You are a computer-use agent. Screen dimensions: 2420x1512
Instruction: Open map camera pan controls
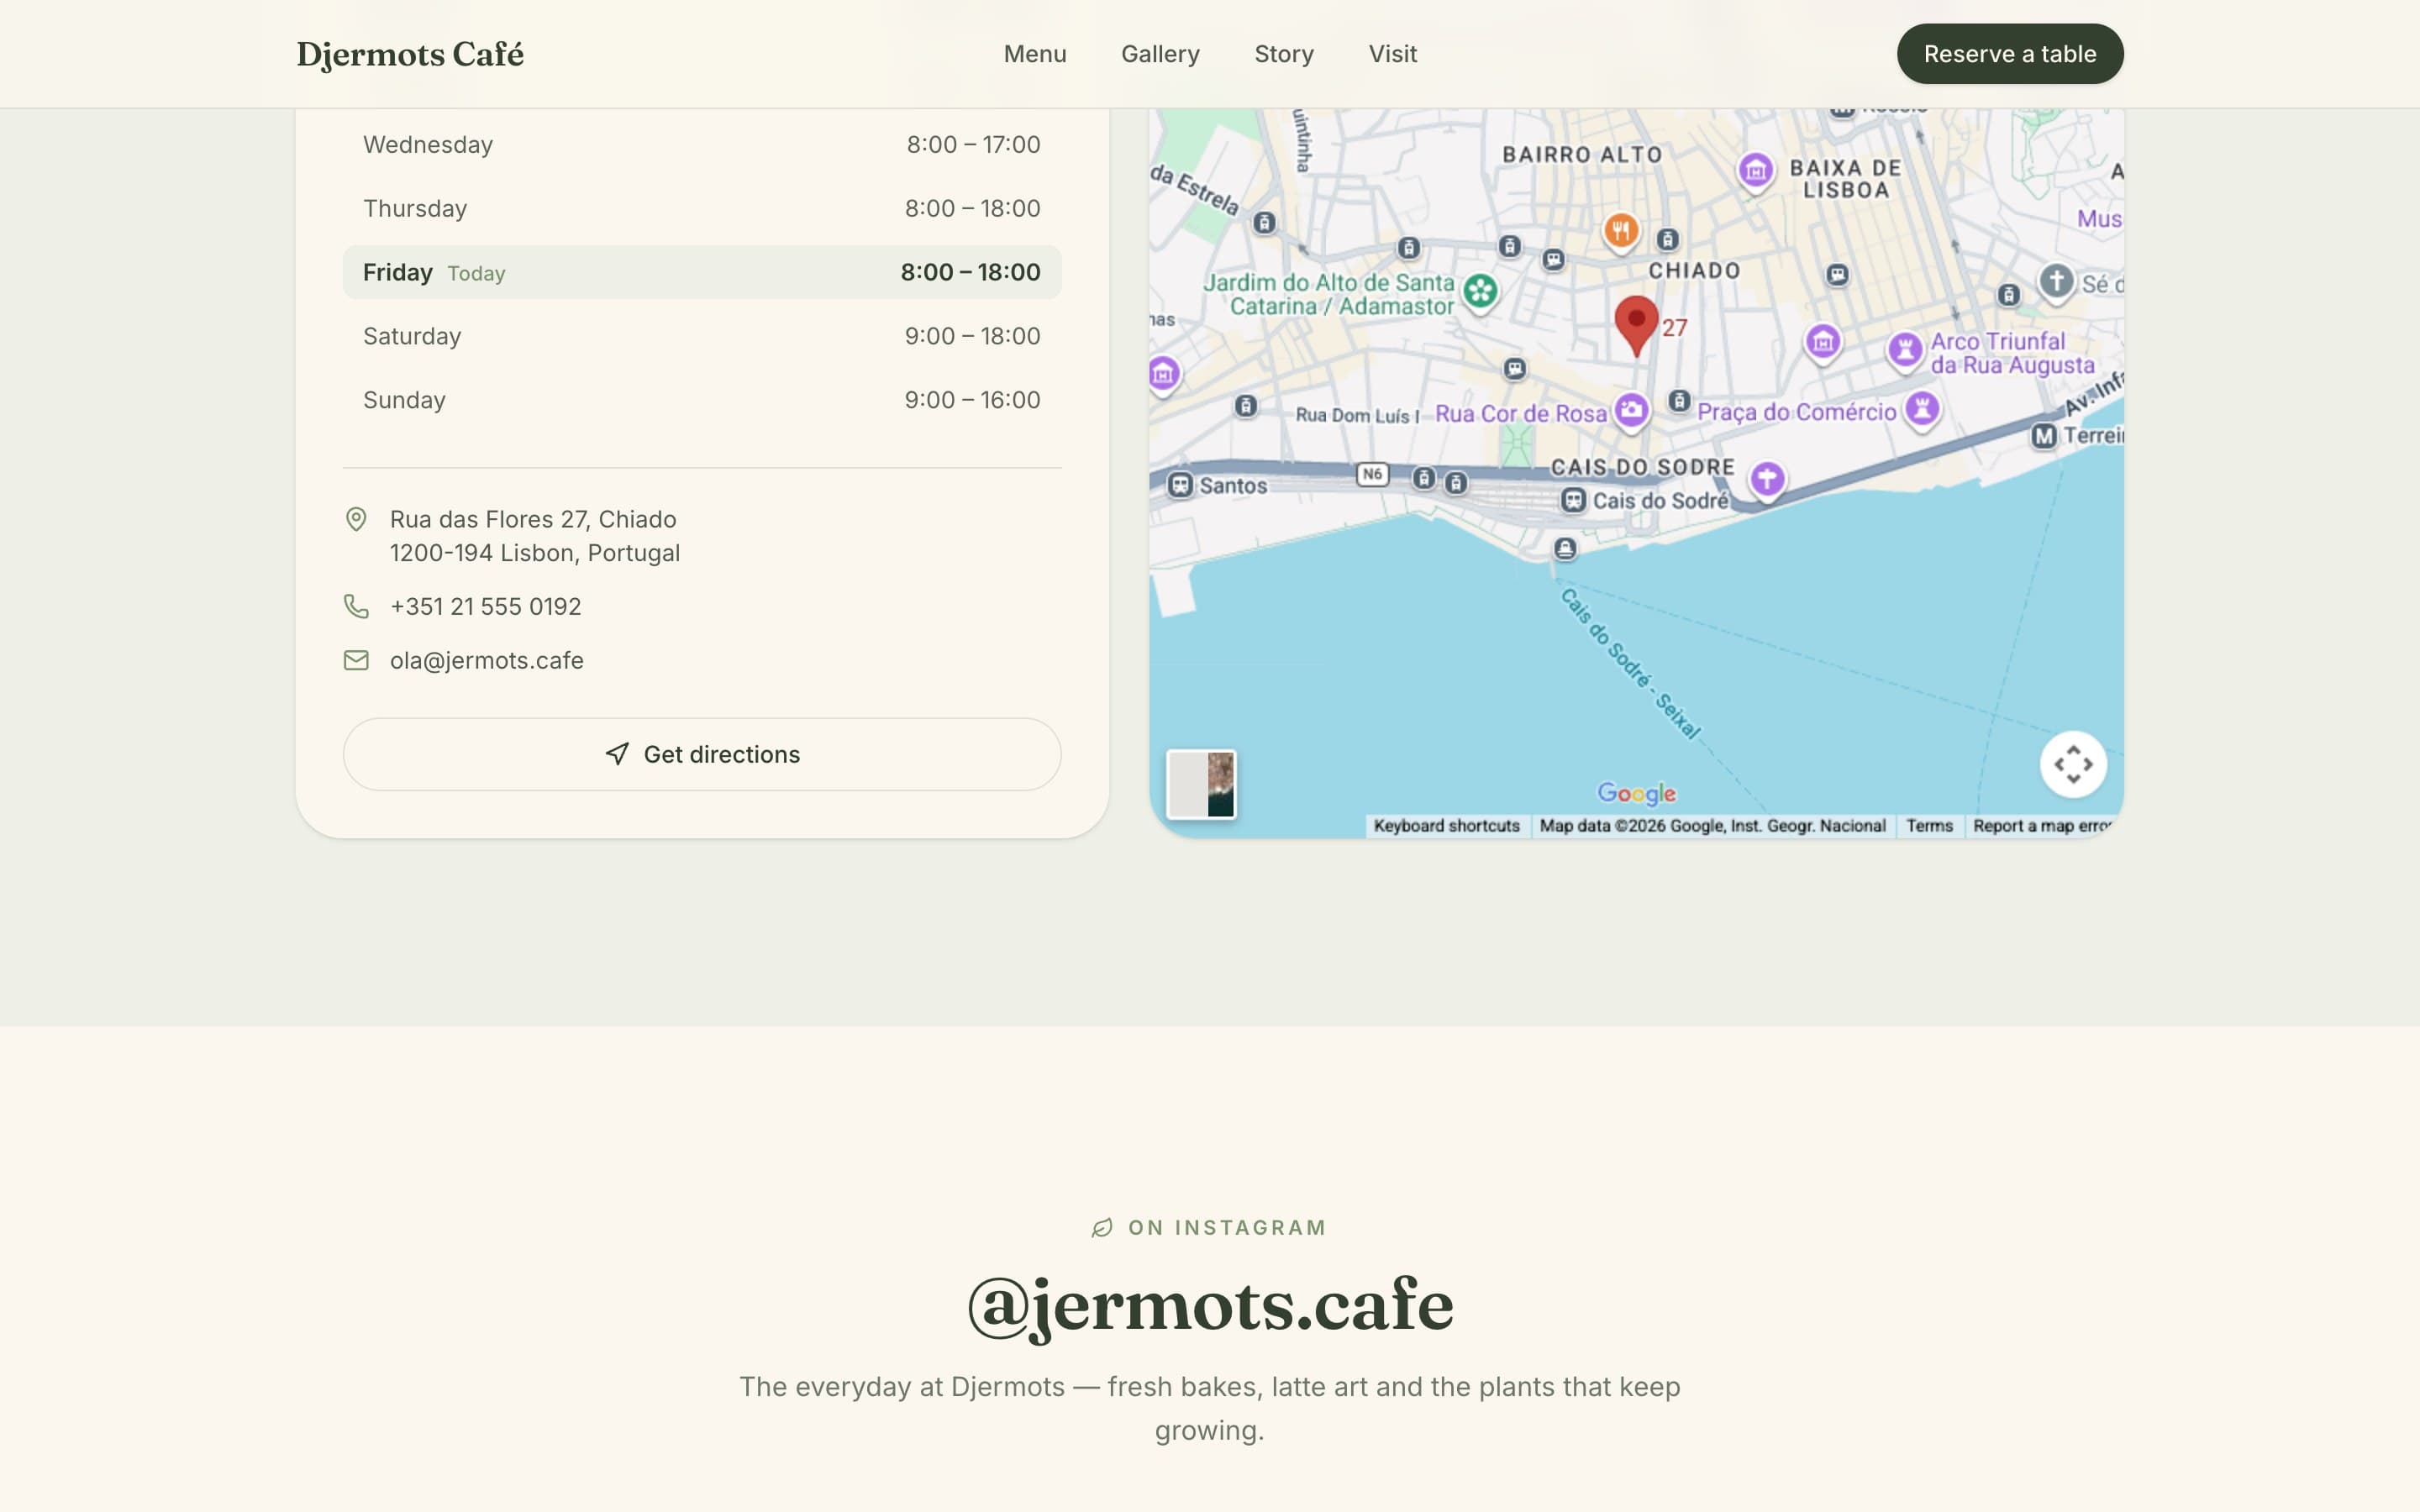point(2073,764)
